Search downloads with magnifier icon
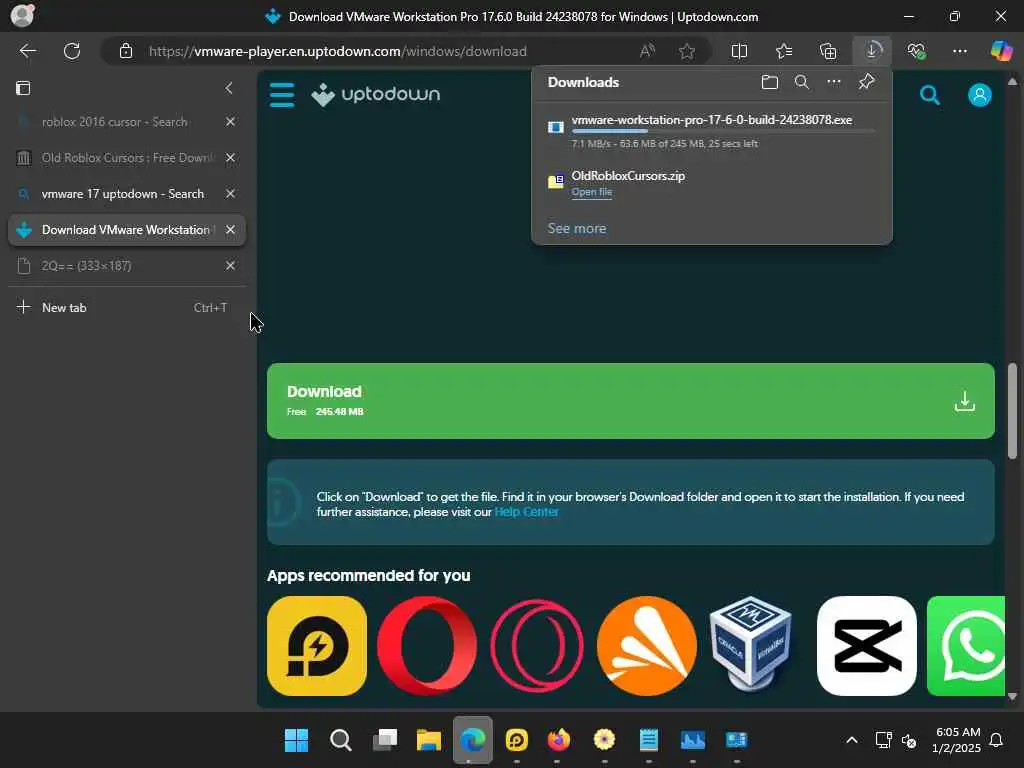 [x=801, y=82]
